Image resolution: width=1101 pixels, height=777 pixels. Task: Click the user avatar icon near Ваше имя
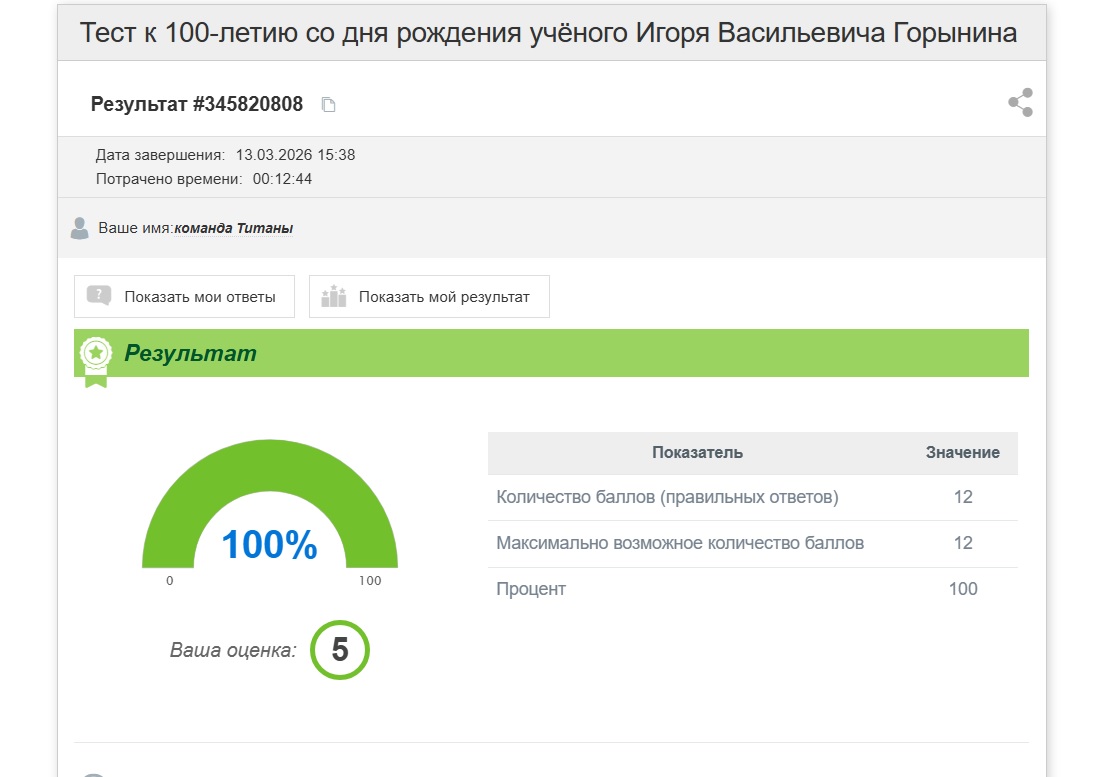pyautogui.click(x=80, y=228)
